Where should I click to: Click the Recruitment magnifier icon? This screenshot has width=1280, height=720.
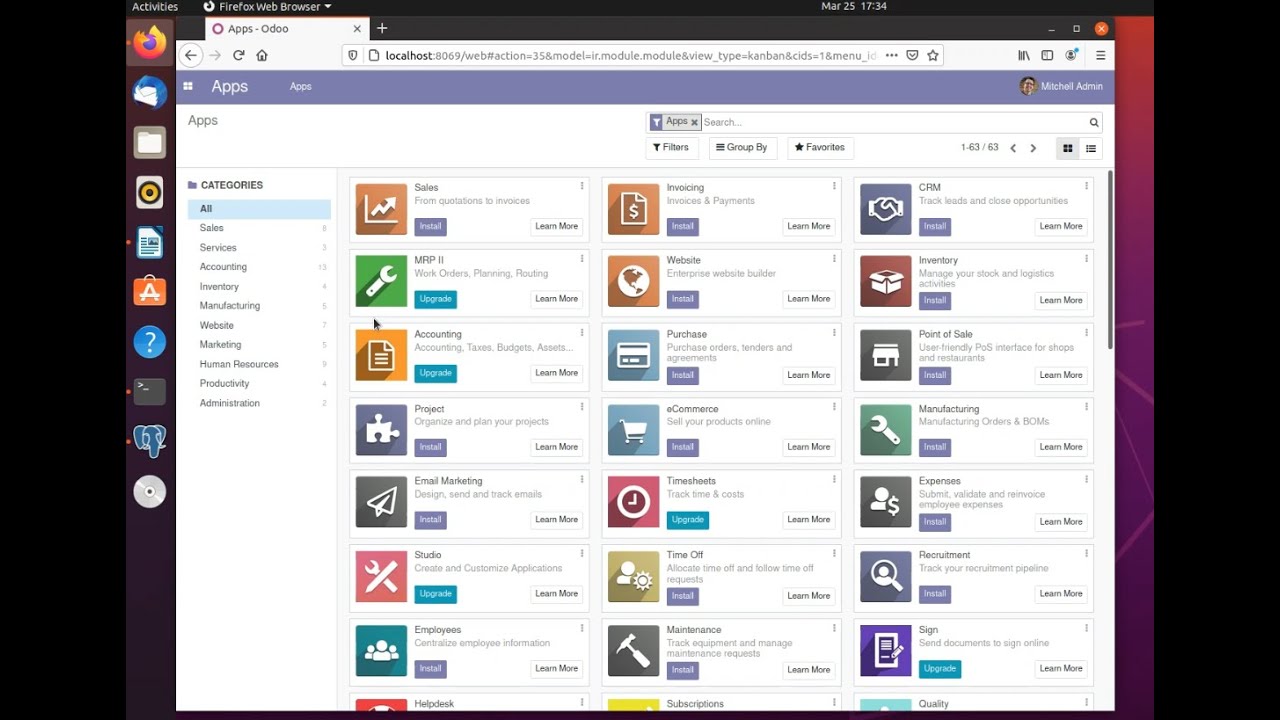(886, 576)
